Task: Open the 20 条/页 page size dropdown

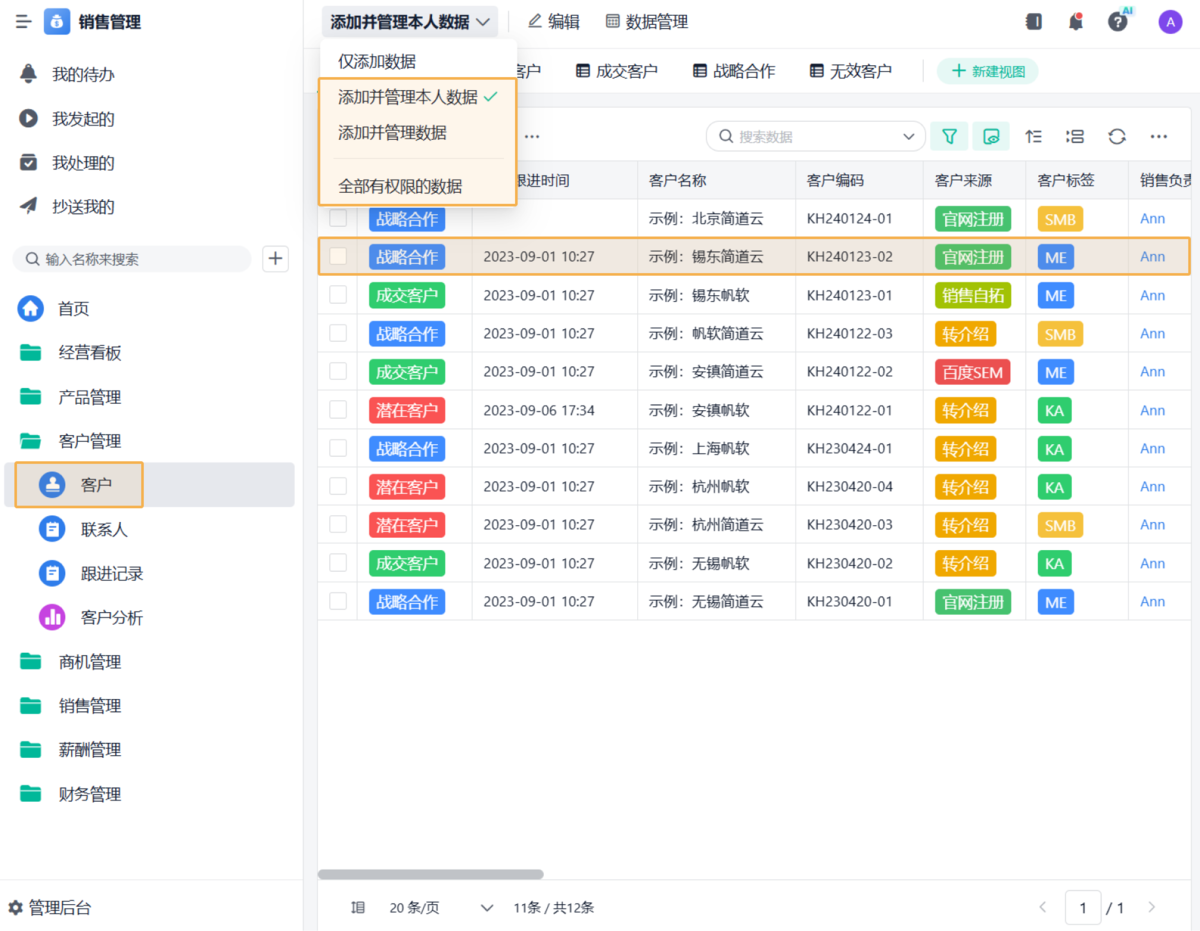Action: tap(441, 908)
